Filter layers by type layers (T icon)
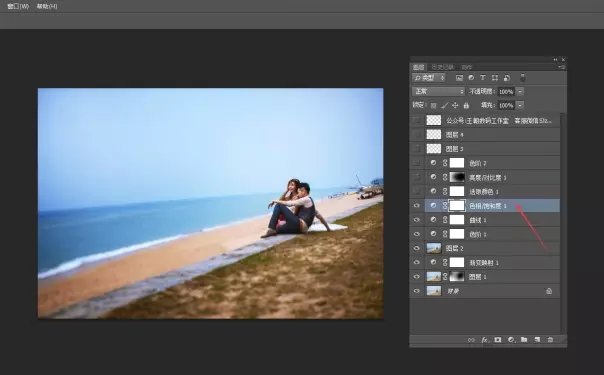 pyautogui.click(x=483, y=78)
